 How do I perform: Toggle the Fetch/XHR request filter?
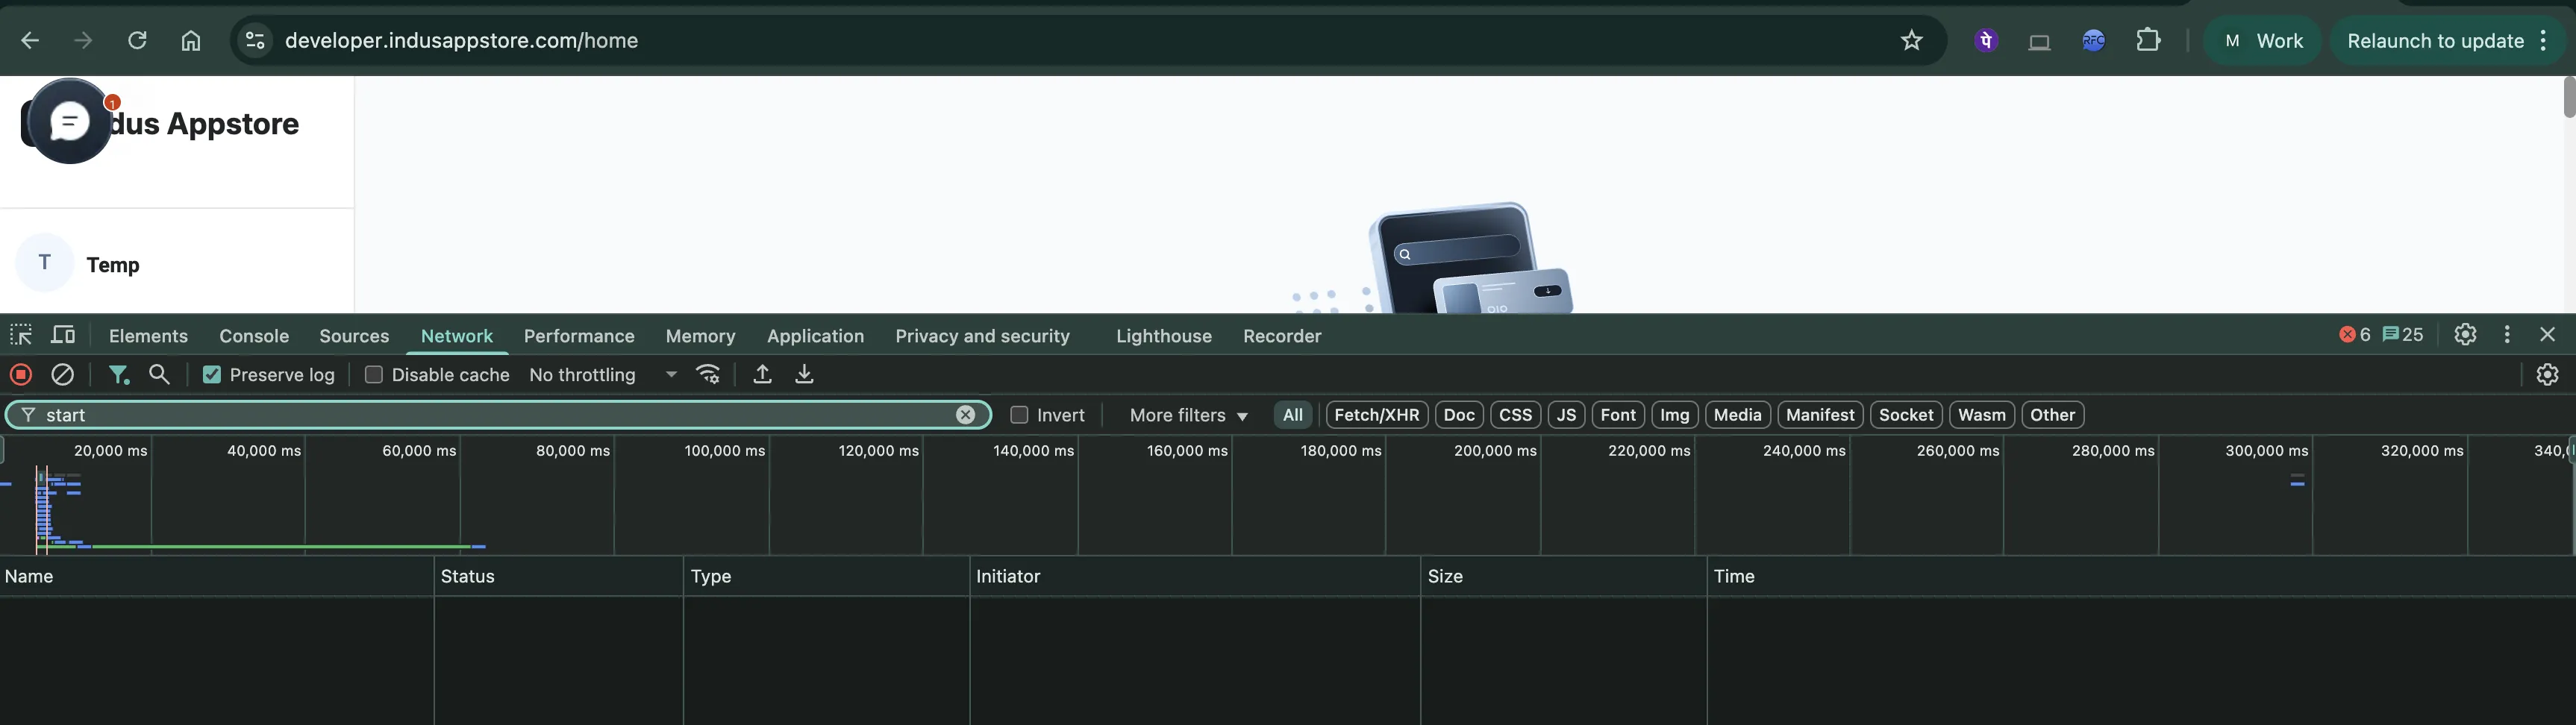[1377, 415]
